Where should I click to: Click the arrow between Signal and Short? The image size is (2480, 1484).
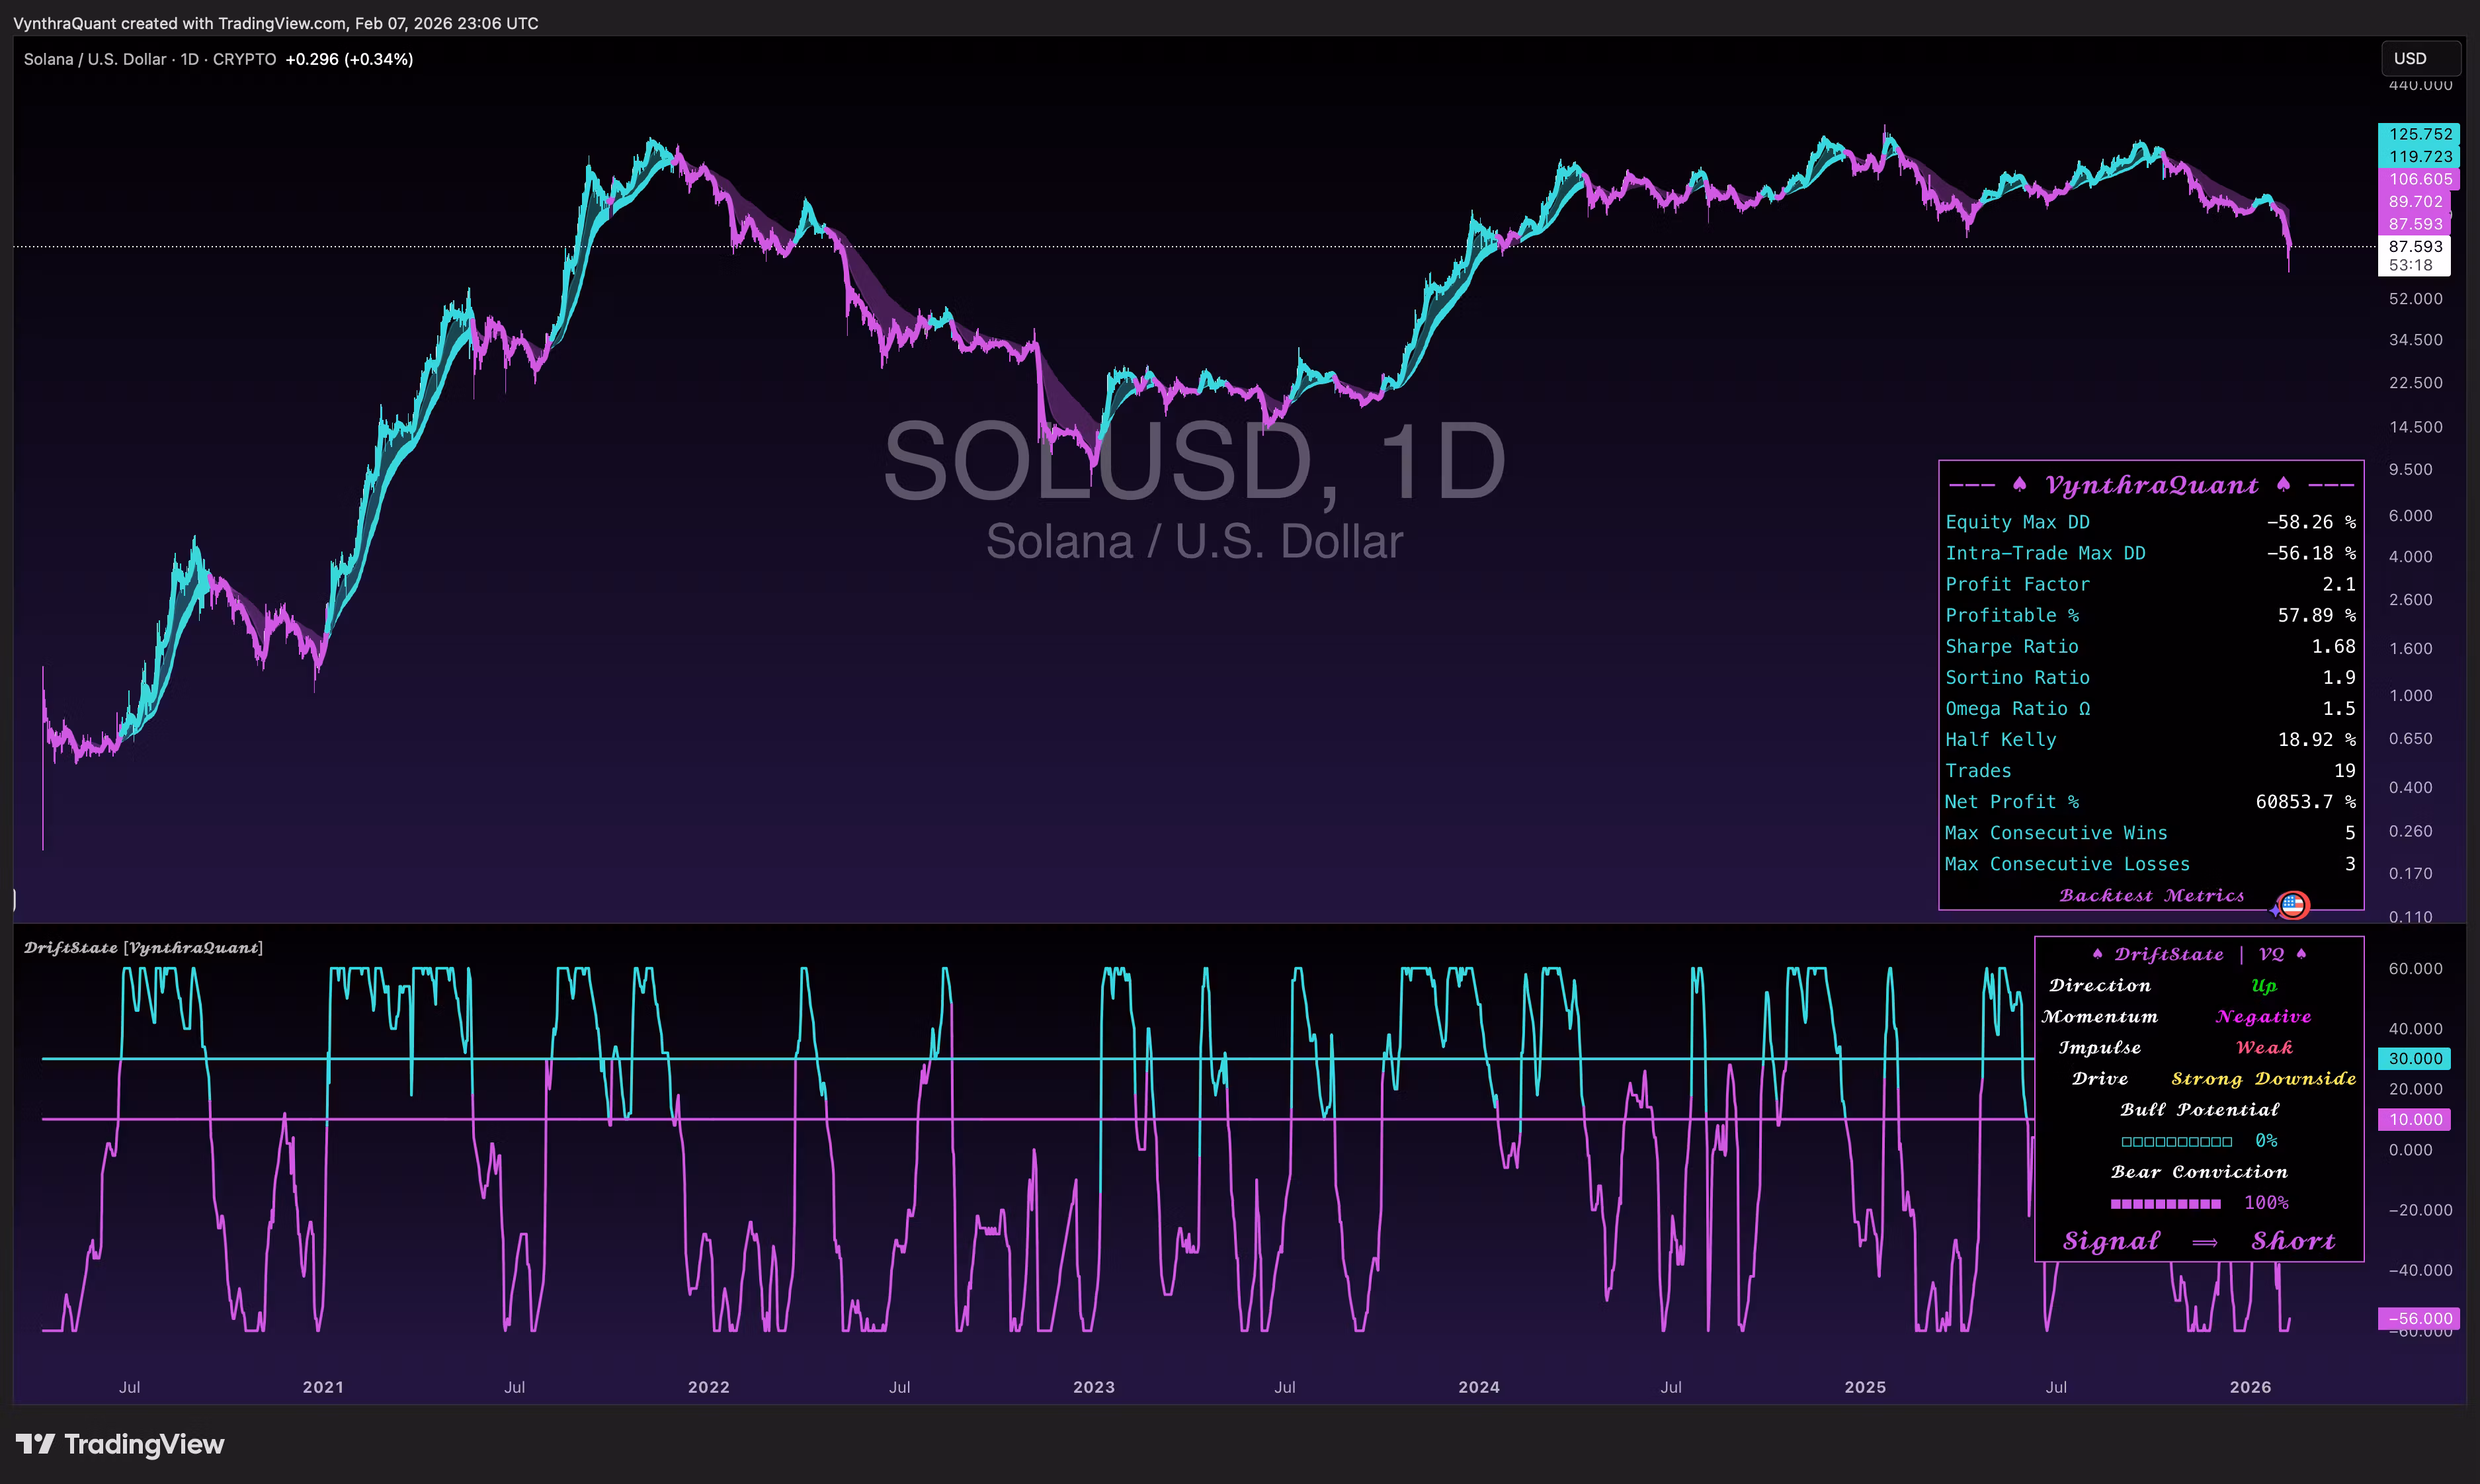click(2204, 1242)
